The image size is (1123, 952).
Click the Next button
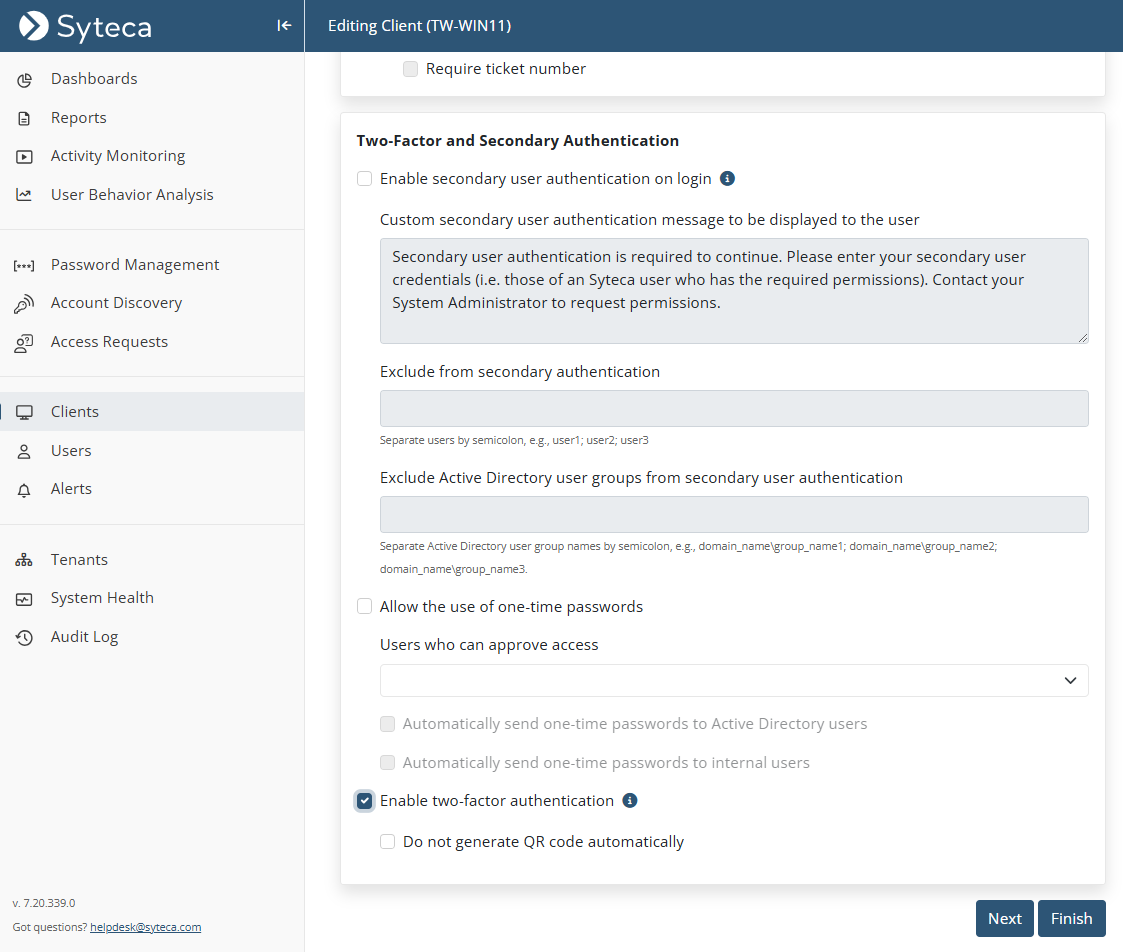point(1004,919)
